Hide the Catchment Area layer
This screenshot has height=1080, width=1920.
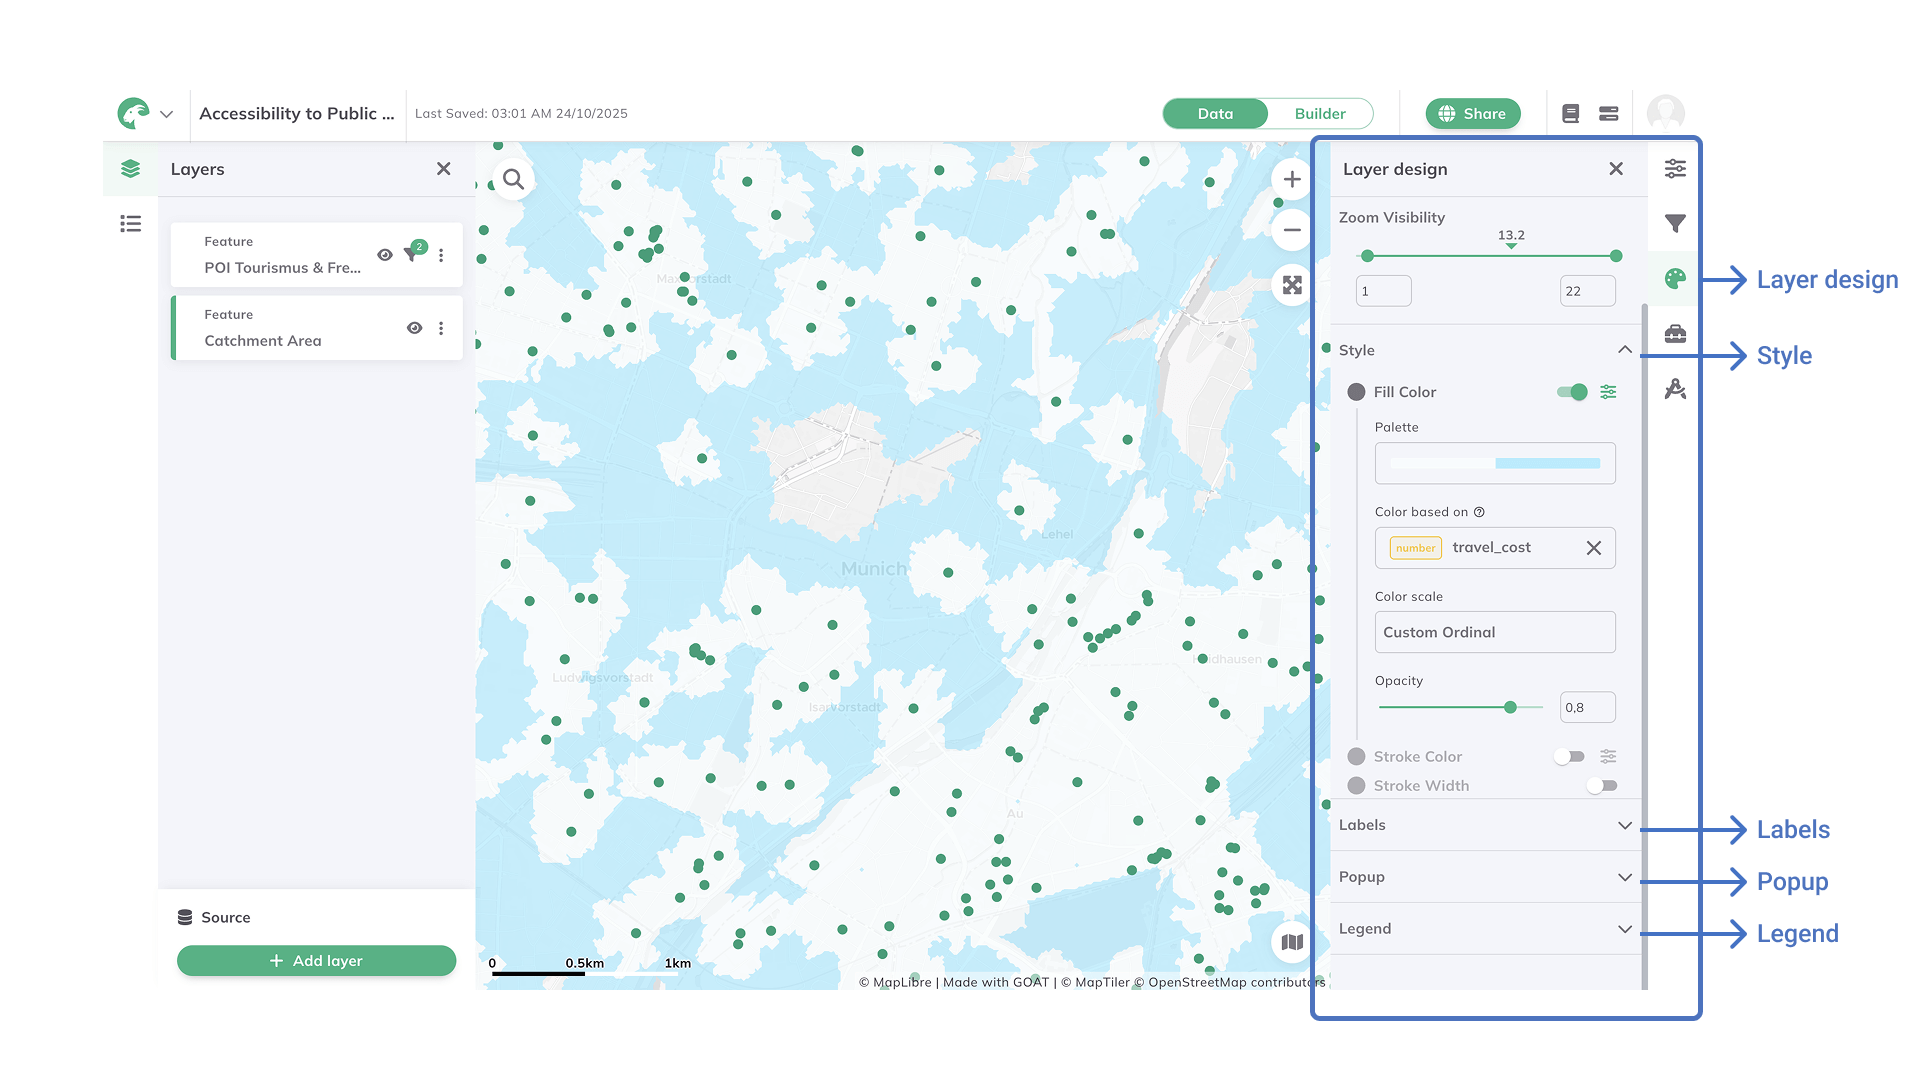coord(414,328)
